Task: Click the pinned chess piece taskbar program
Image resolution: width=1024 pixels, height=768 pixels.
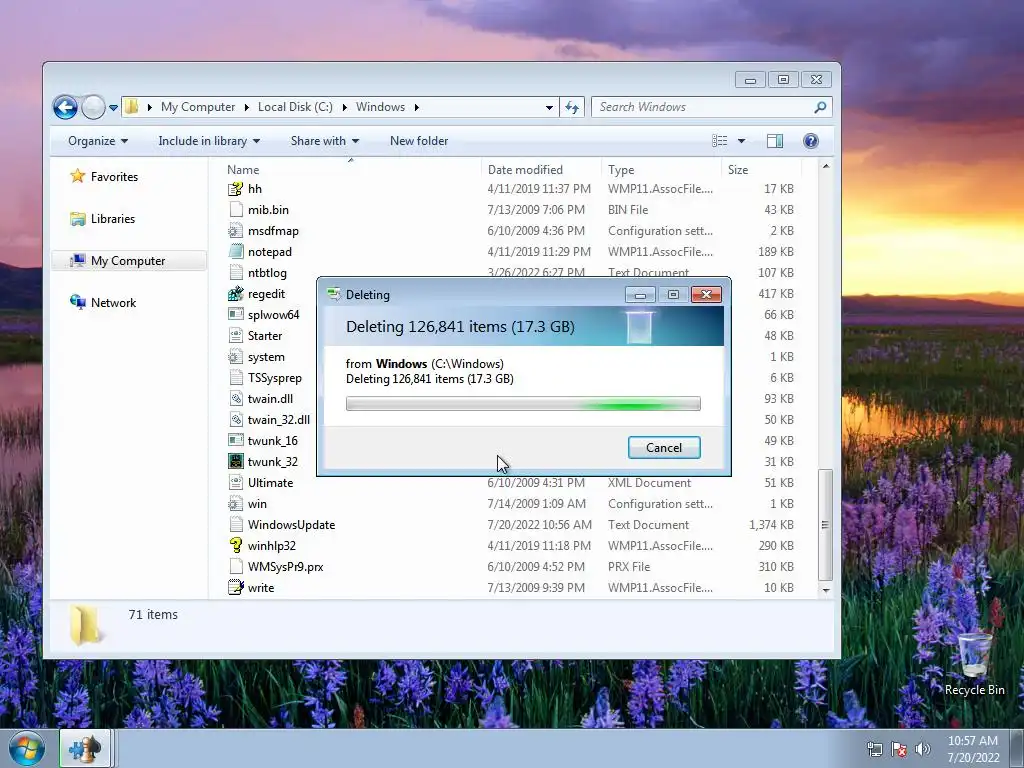Action: pyautogui.click(x=85, y=748)
